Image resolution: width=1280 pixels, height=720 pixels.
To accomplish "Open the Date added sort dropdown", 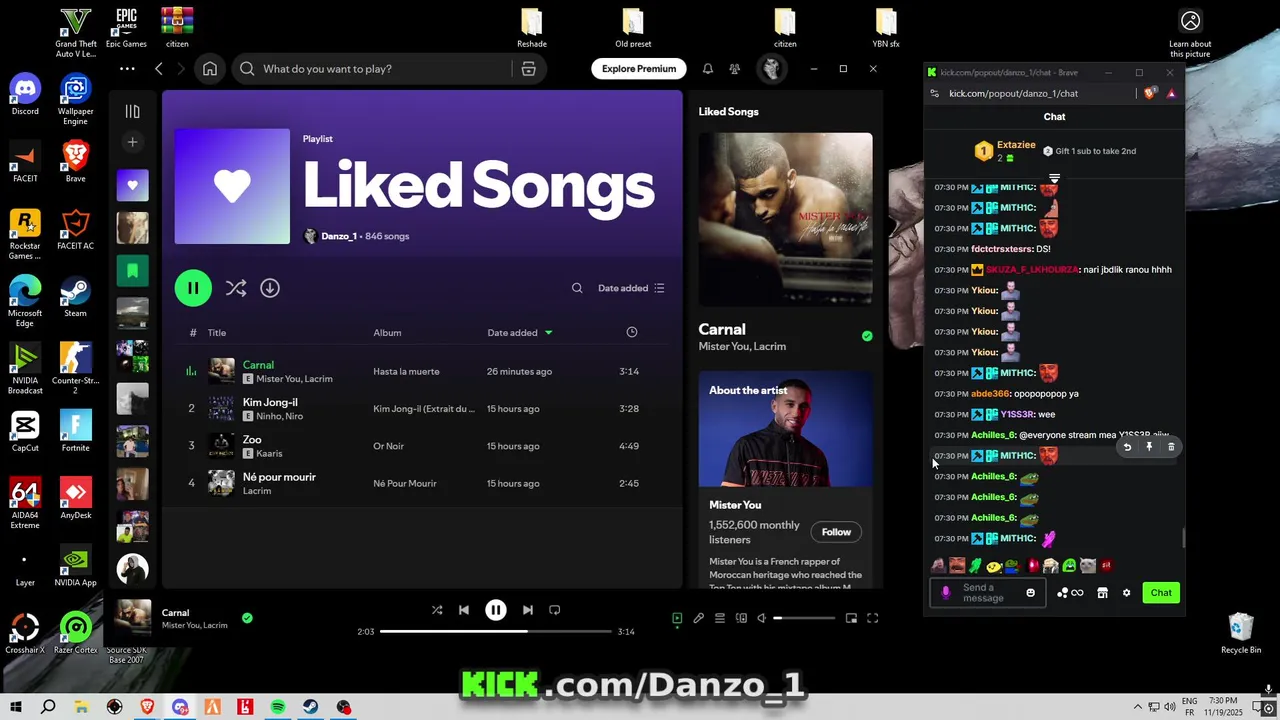I will pyautogui.click(x=631, y=288).
